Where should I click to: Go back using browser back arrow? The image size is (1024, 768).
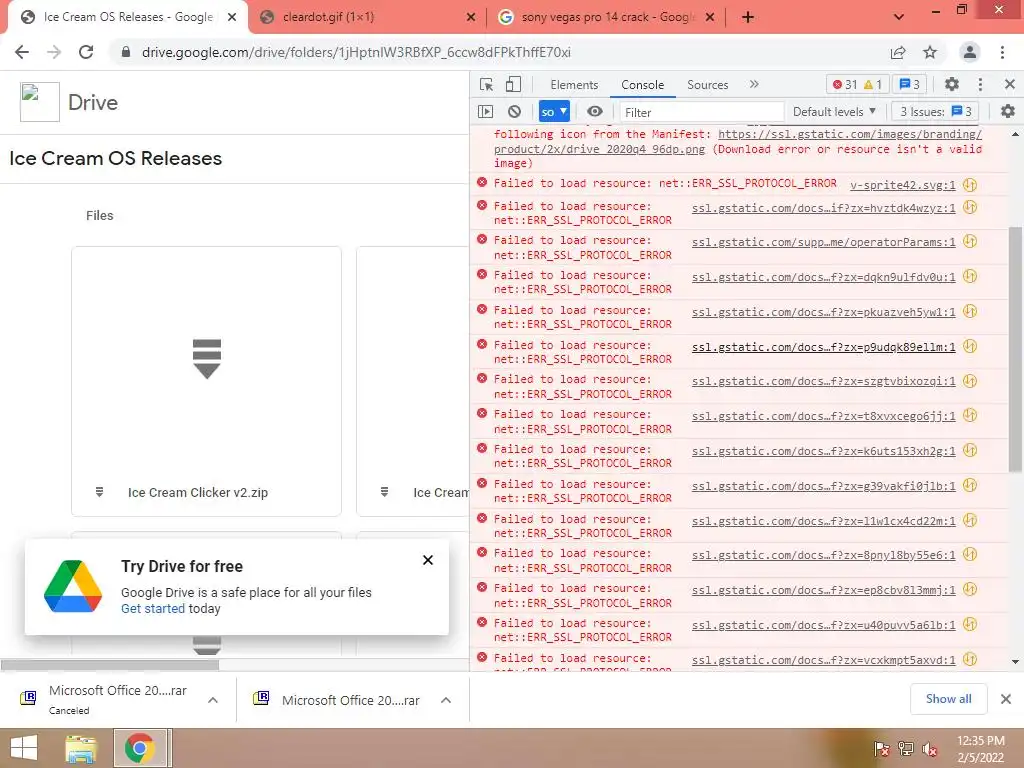(x=22, y=52)
